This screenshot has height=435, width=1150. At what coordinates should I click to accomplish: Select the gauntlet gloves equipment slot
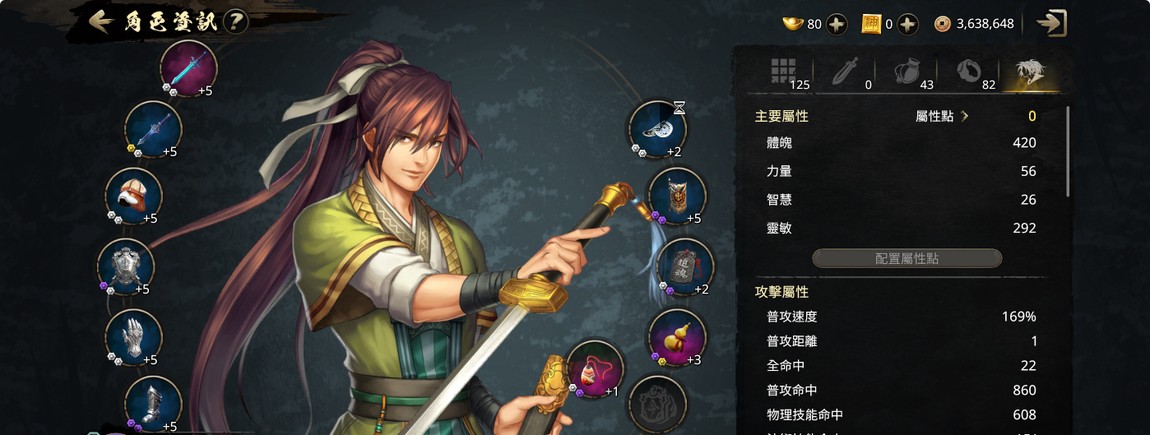[x=134, y=337]
